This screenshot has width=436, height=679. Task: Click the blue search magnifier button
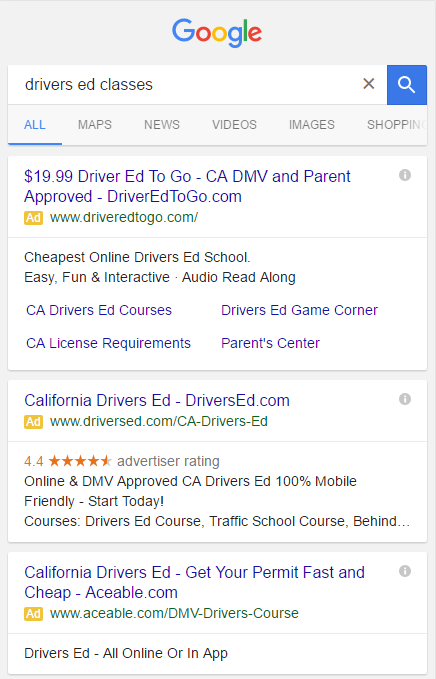click(x=407, y=85)
